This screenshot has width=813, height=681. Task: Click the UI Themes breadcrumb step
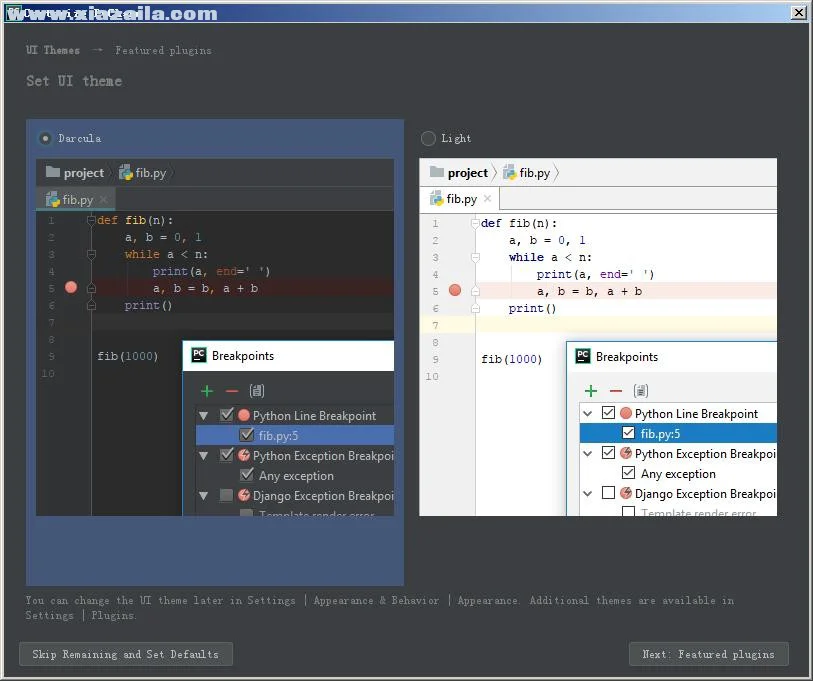click(53, 50)
